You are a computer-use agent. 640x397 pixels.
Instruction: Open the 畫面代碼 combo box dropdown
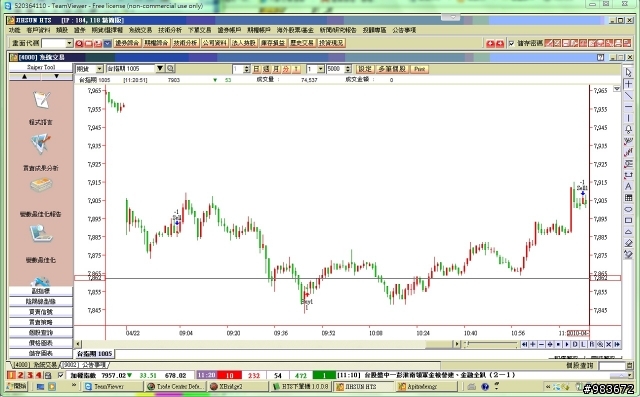pos(69,43)
